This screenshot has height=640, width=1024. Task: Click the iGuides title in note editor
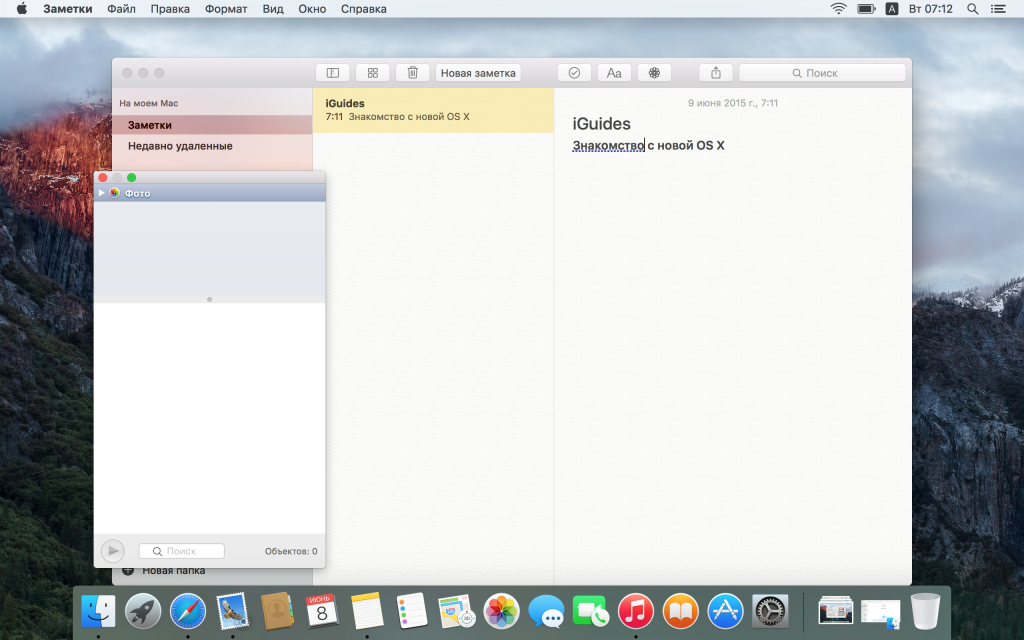point(601,123)
